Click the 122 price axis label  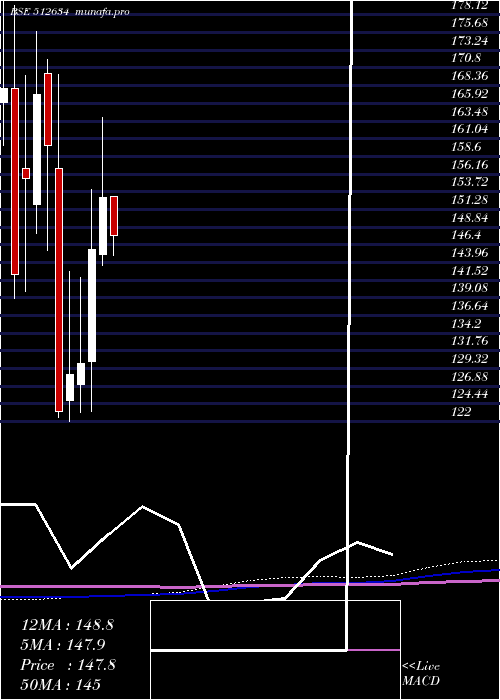[x=461, y=412]
